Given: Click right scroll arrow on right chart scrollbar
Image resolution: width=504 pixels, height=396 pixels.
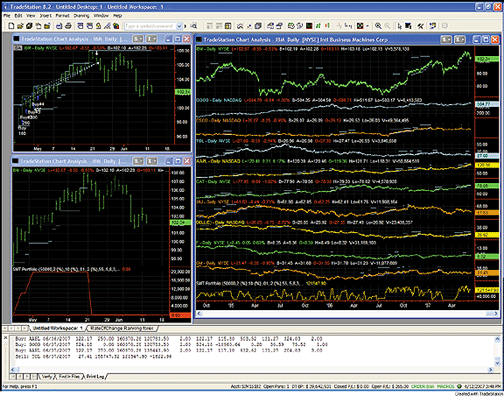Looking at the screenshot, I should click(495, 314).
